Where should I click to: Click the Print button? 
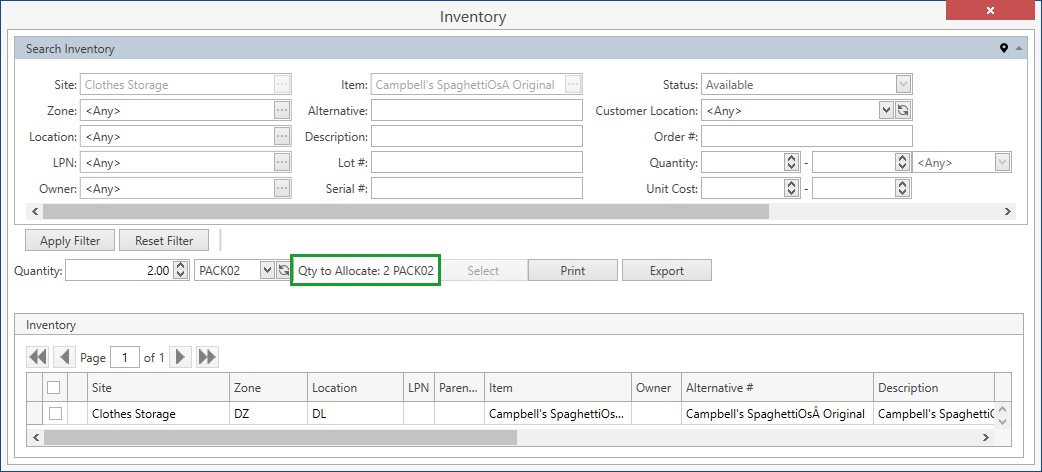573,271
